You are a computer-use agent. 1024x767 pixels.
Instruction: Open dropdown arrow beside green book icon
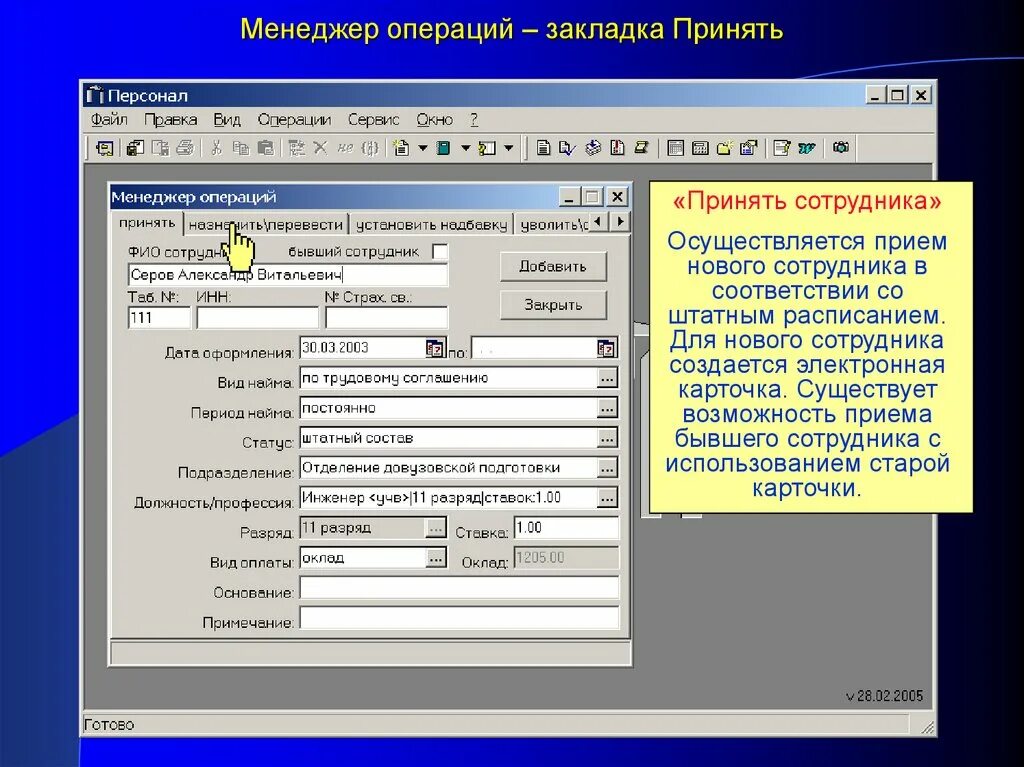(x=466, y=148)
